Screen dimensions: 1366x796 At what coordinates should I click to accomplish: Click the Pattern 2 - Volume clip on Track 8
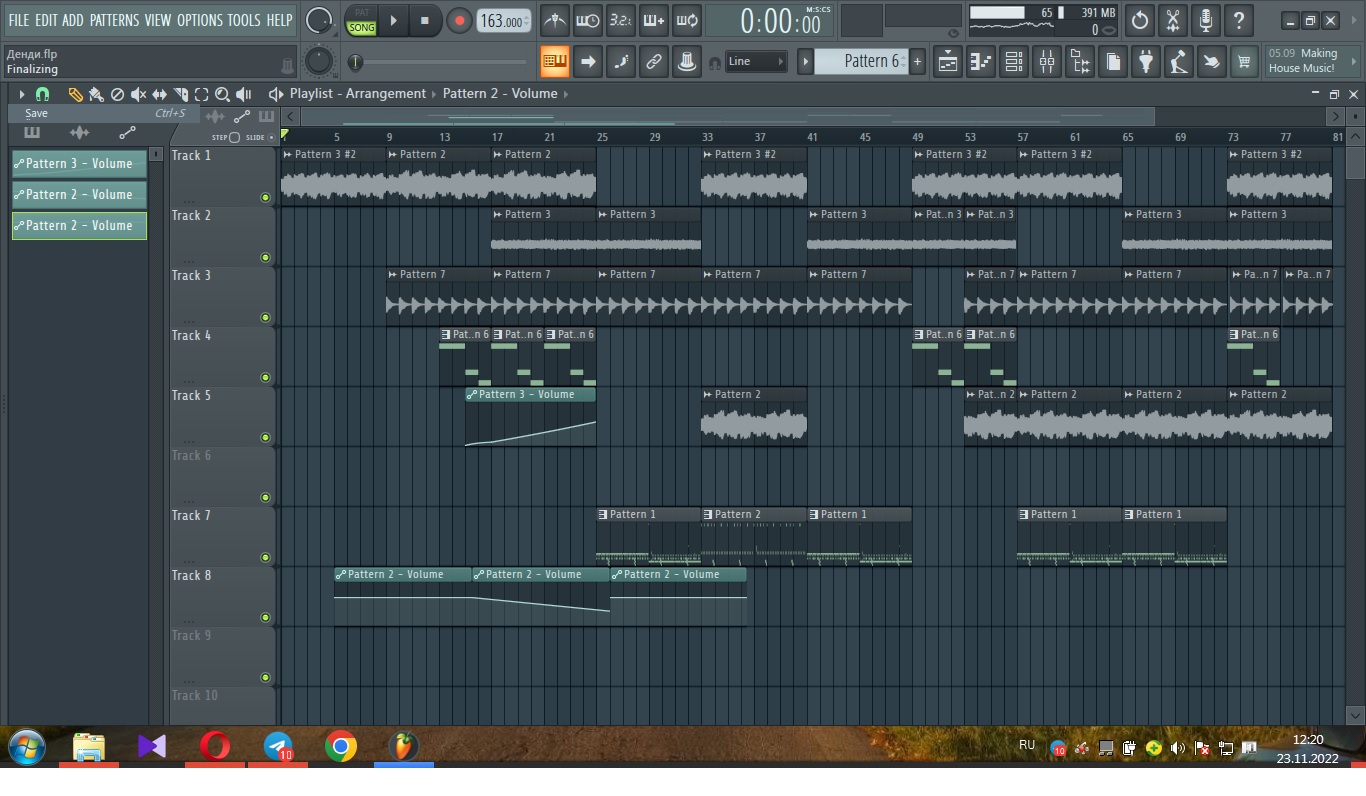(402, 575)
